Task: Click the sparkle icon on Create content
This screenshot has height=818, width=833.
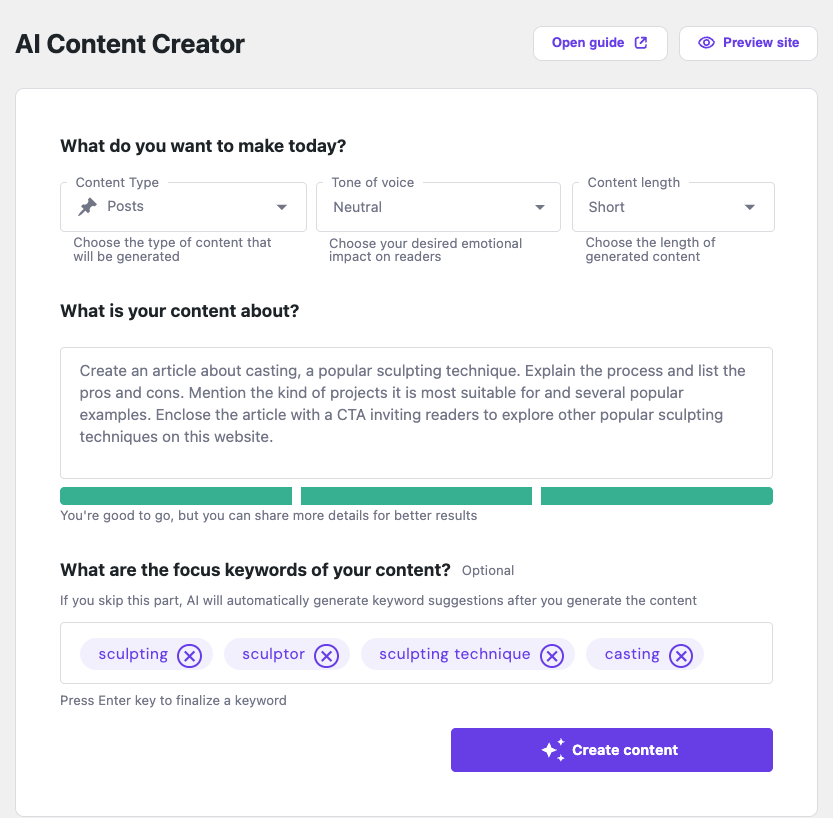Action: 553,750
